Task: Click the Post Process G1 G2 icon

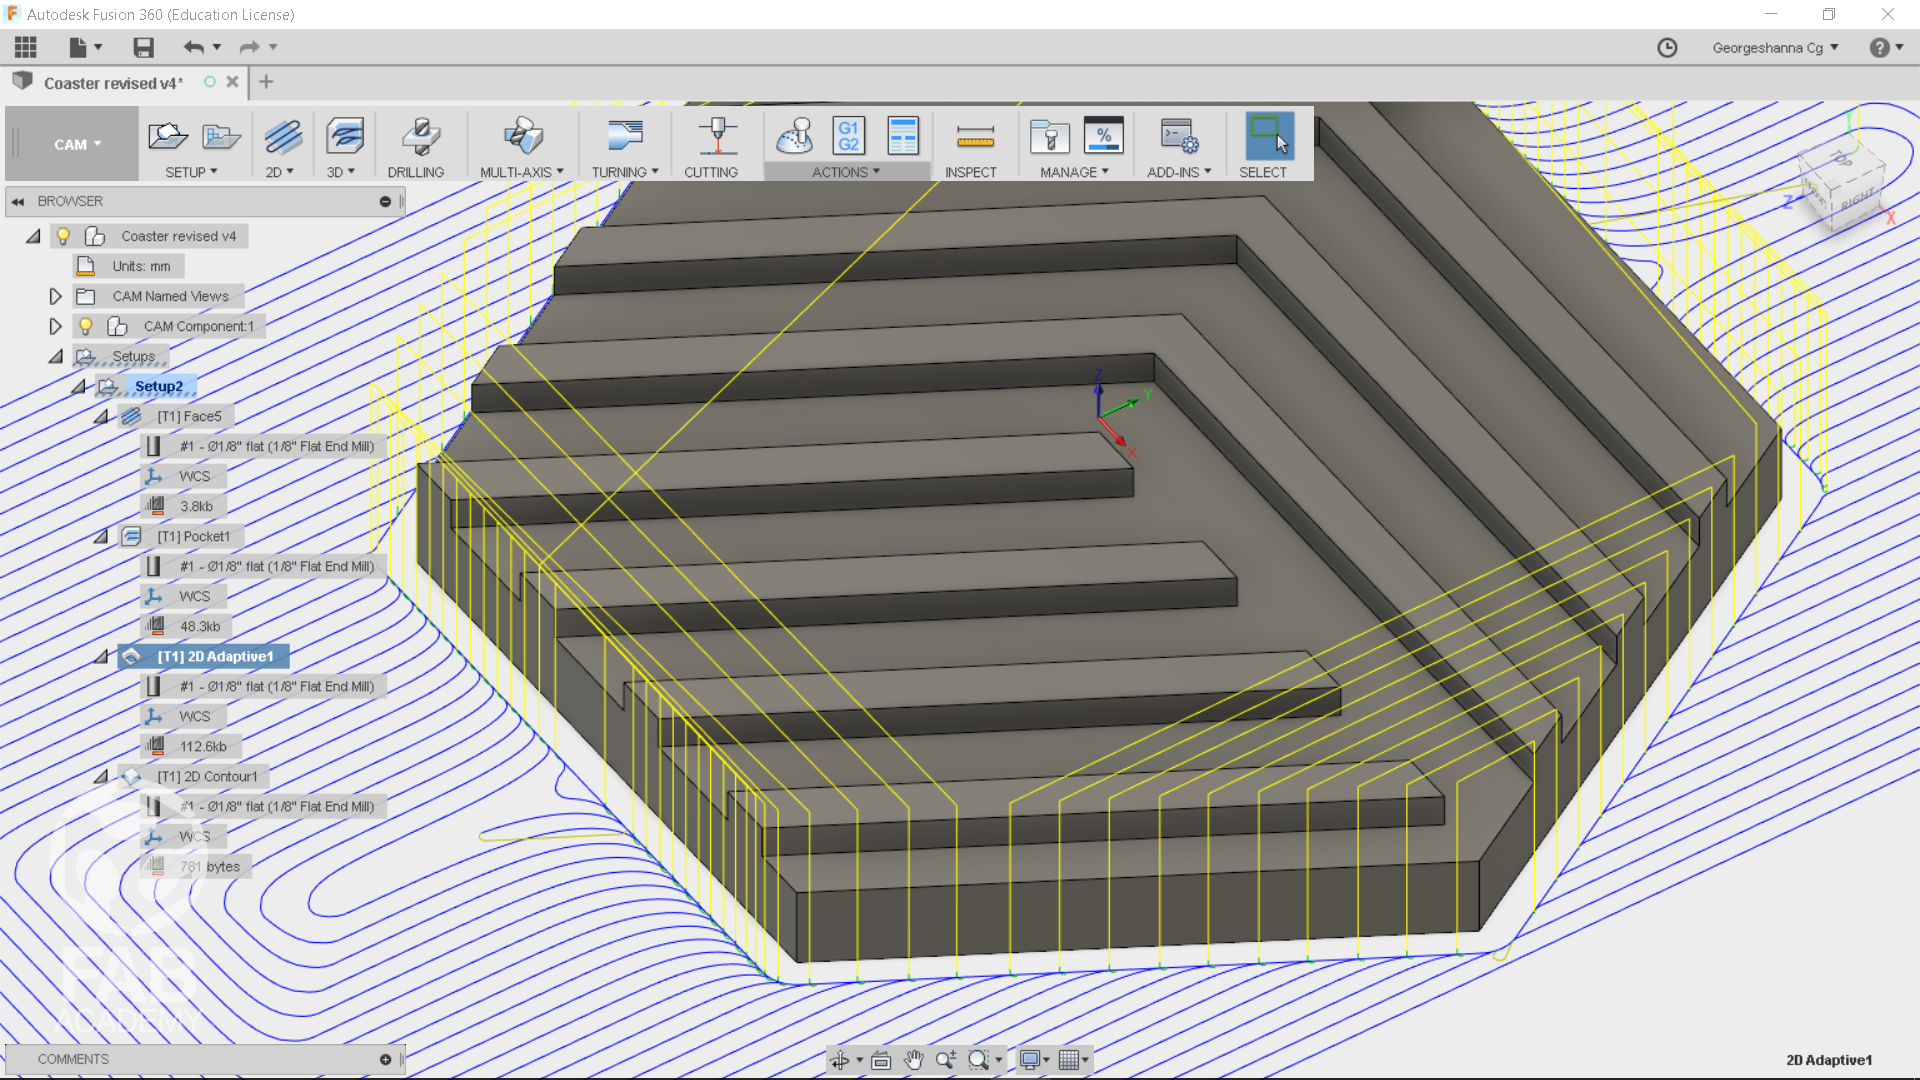Action: pyautogui.click(x=849, y=136)
